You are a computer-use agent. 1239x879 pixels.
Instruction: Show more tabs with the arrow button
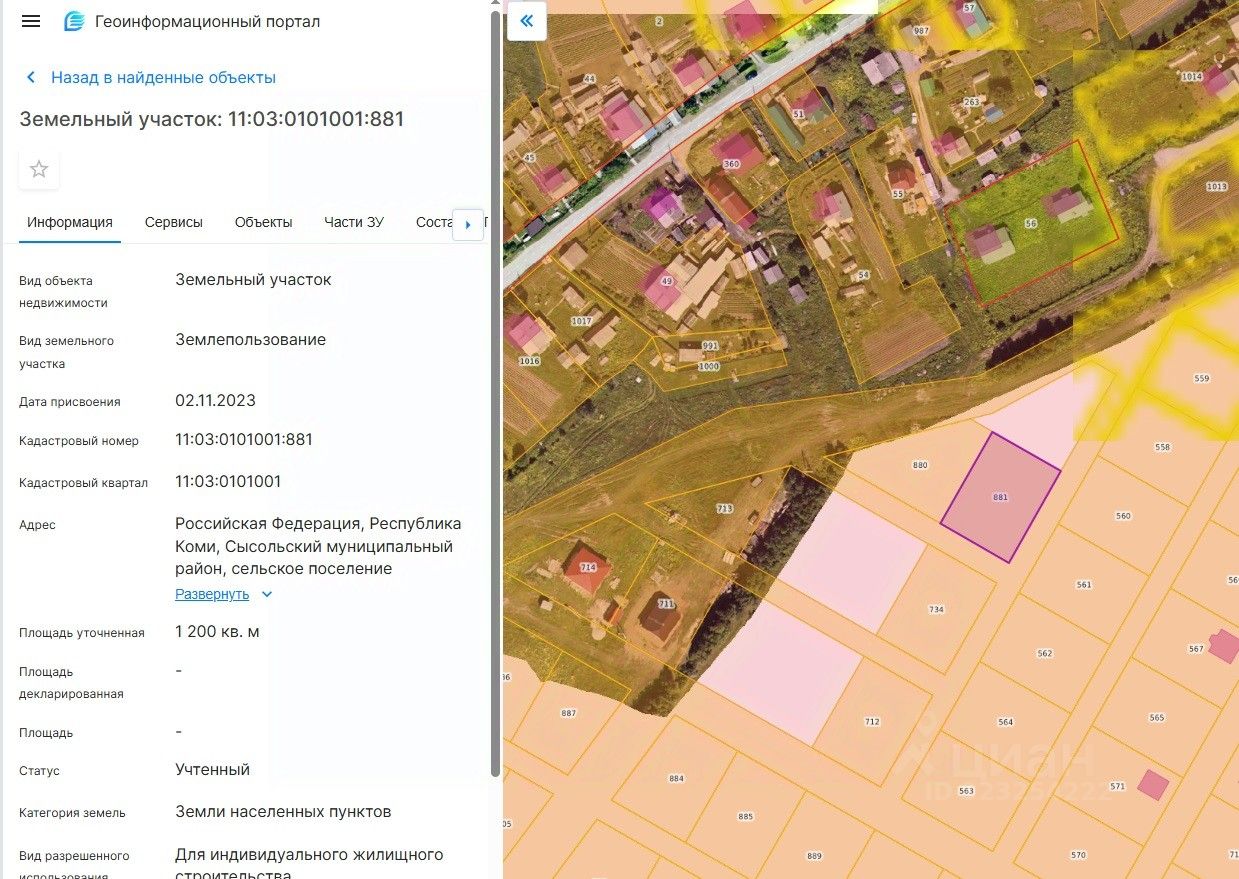click(x=468, y=224)
